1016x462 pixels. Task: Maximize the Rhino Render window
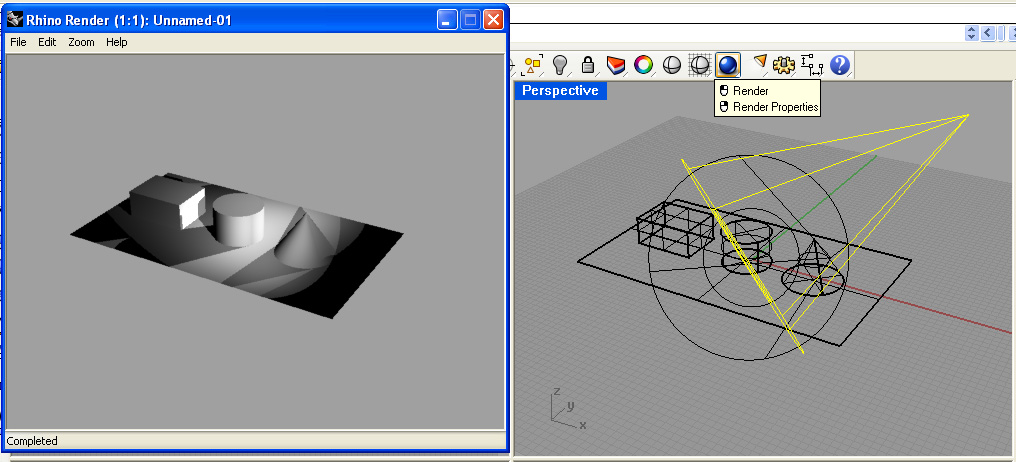pyautogui.click(x=470, y=20)
